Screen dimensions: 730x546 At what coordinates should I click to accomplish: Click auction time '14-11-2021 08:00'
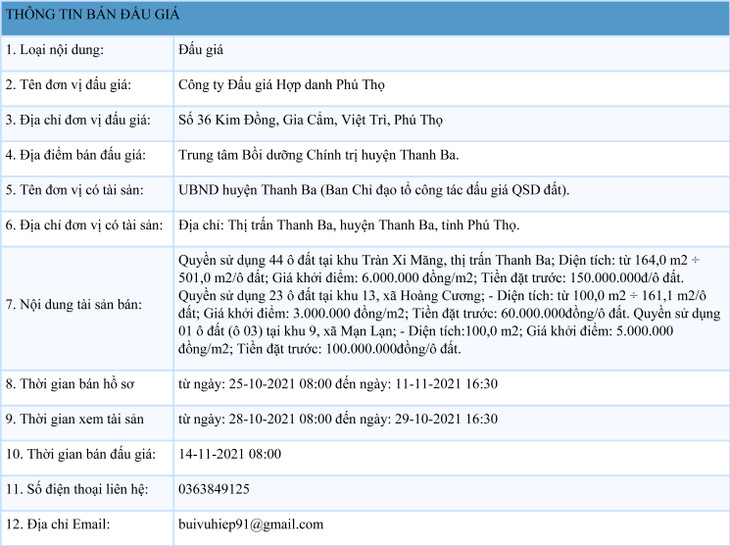pos(229,453)
